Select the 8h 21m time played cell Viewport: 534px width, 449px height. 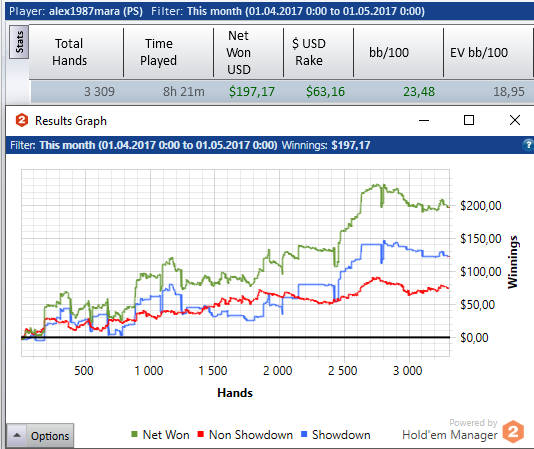click(184, 92)
